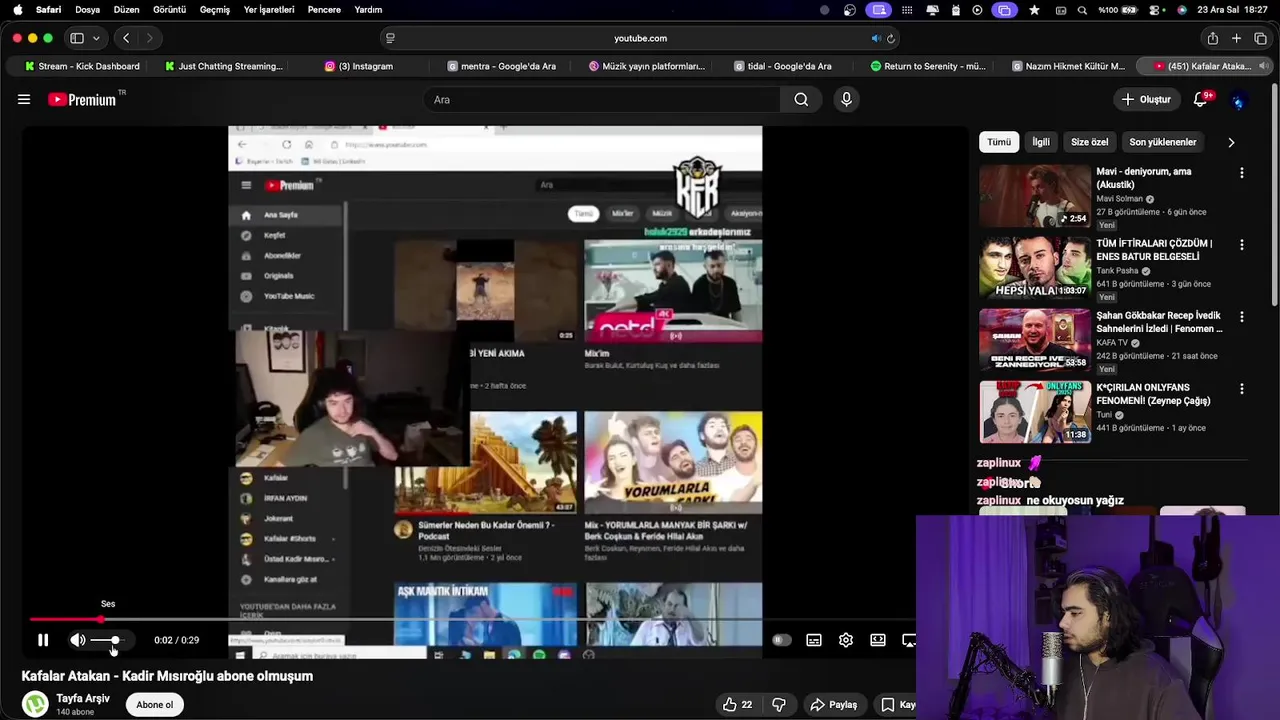
Task: Open the YouTube notifications bell
Action: [1201, 99]
